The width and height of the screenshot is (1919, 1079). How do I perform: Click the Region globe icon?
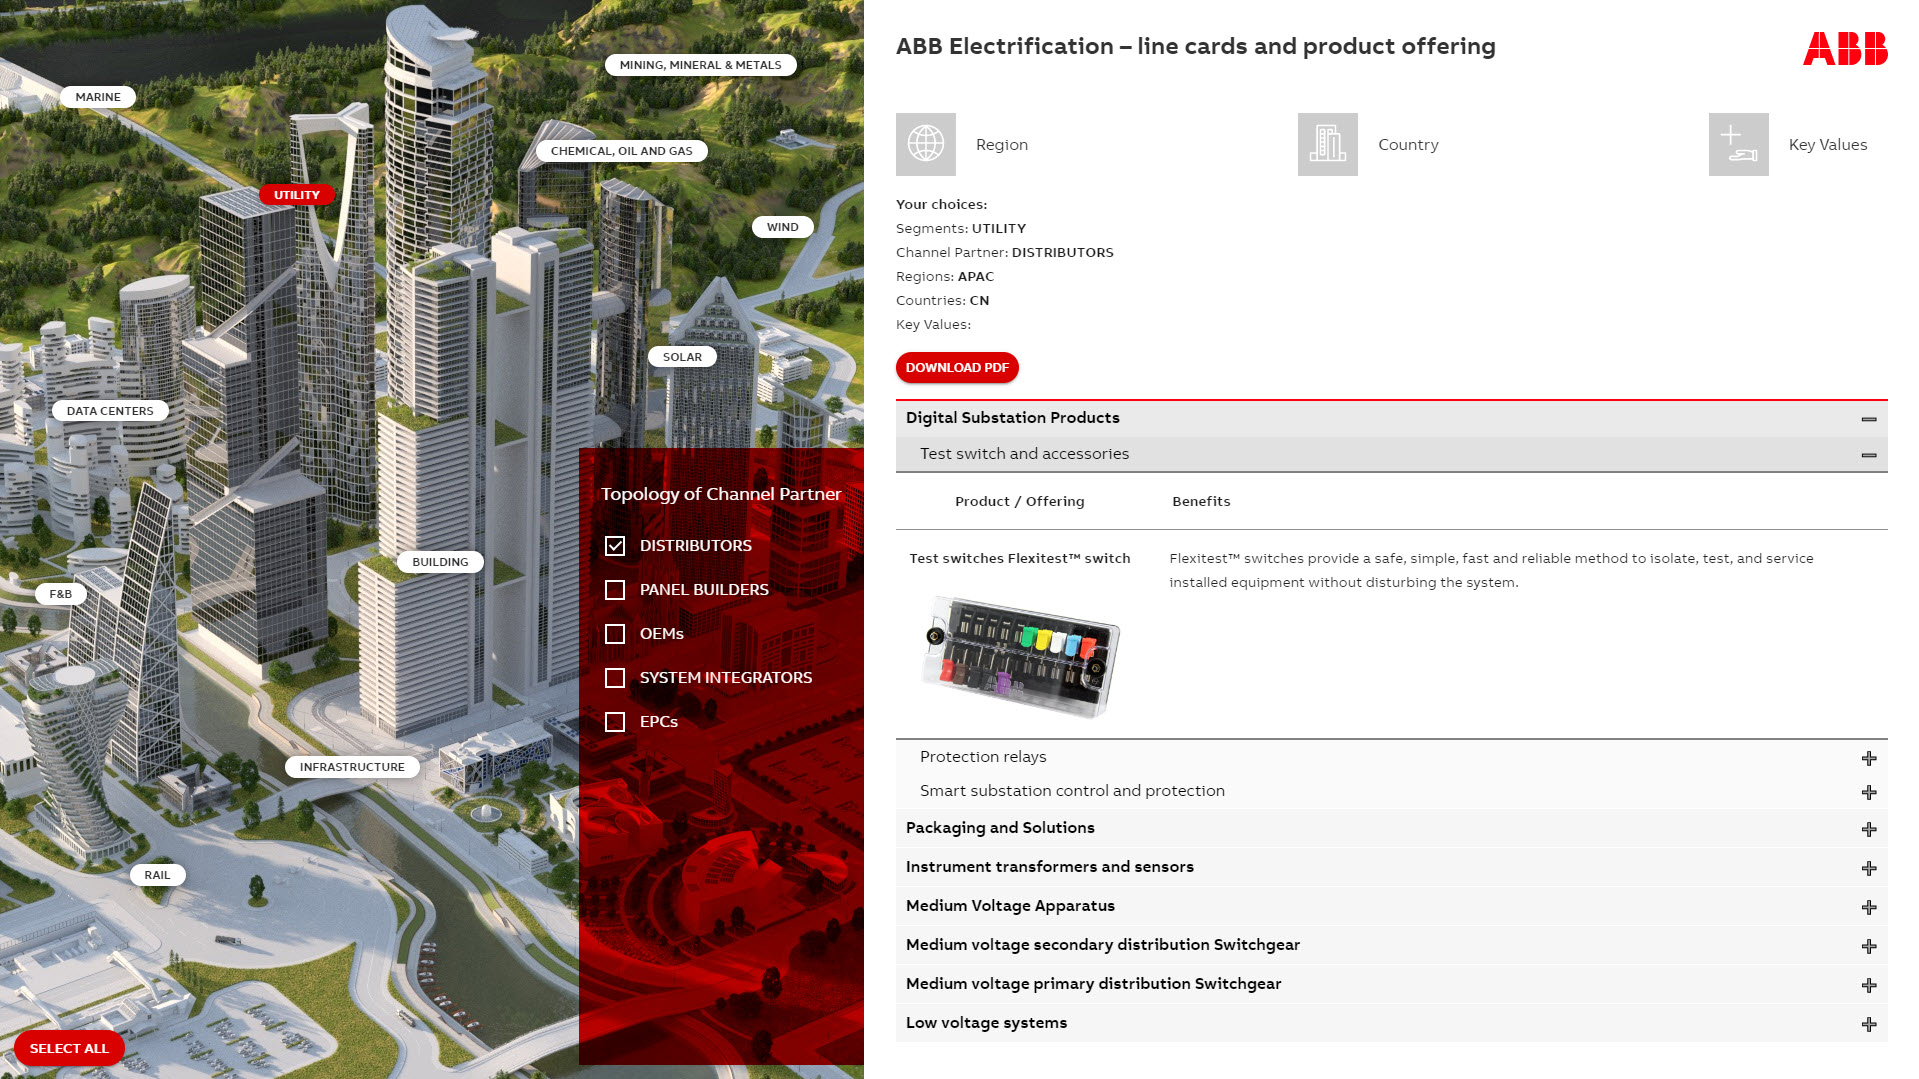click(x=925, y=144)
